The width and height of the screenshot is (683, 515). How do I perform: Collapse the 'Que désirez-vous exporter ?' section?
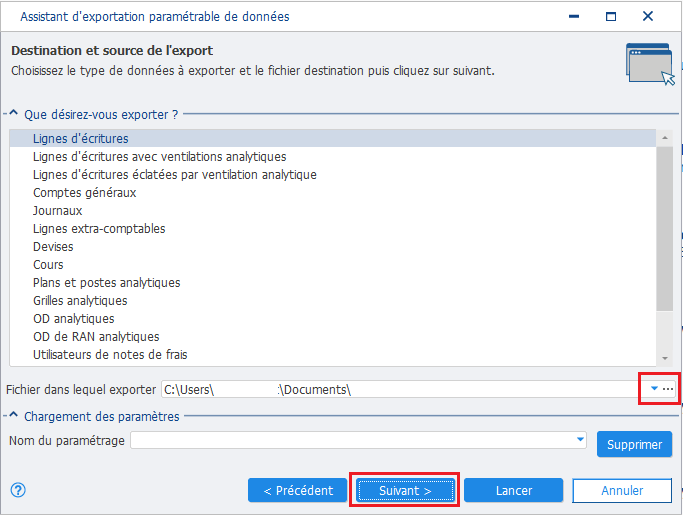(x=14, y=114)
